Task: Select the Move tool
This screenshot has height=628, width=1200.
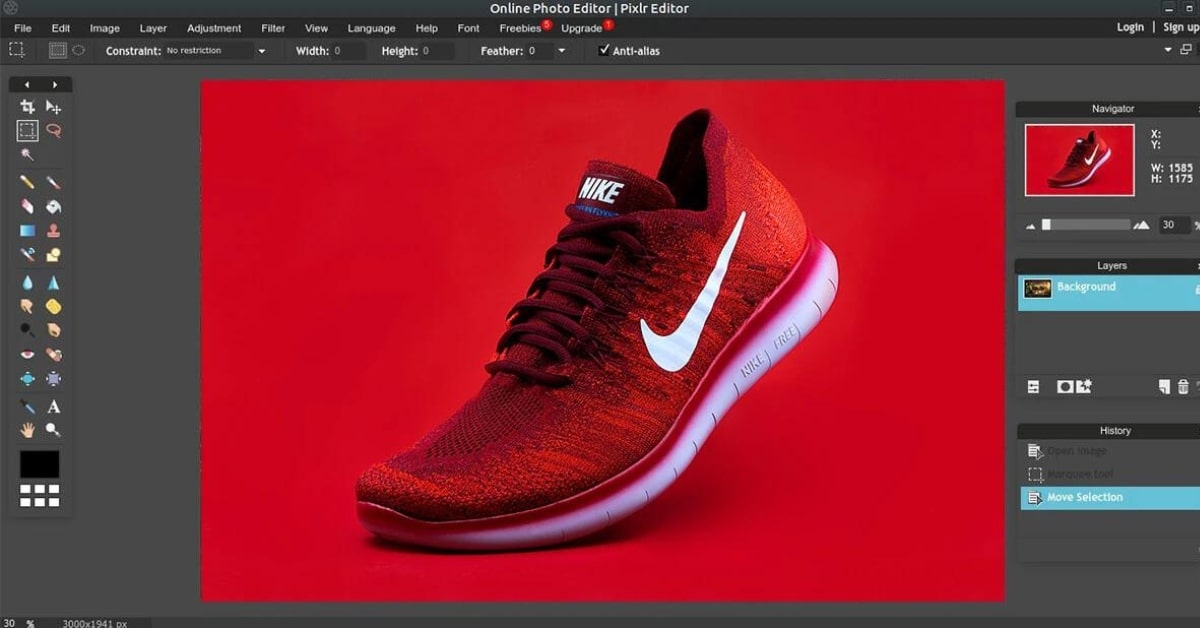Action: coord(53,107)
